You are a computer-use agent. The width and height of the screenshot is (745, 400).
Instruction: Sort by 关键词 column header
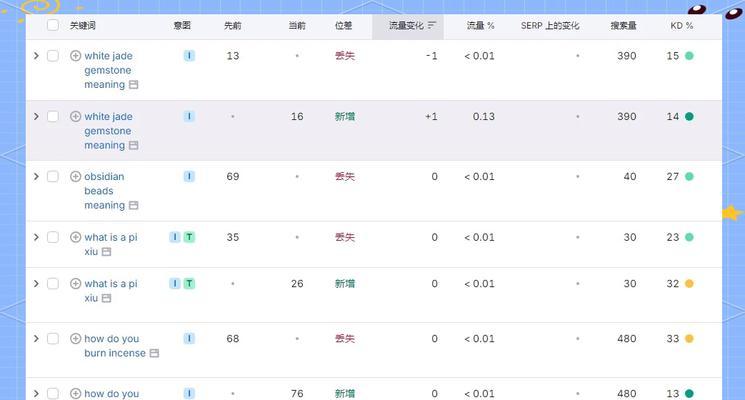(83, 26)
